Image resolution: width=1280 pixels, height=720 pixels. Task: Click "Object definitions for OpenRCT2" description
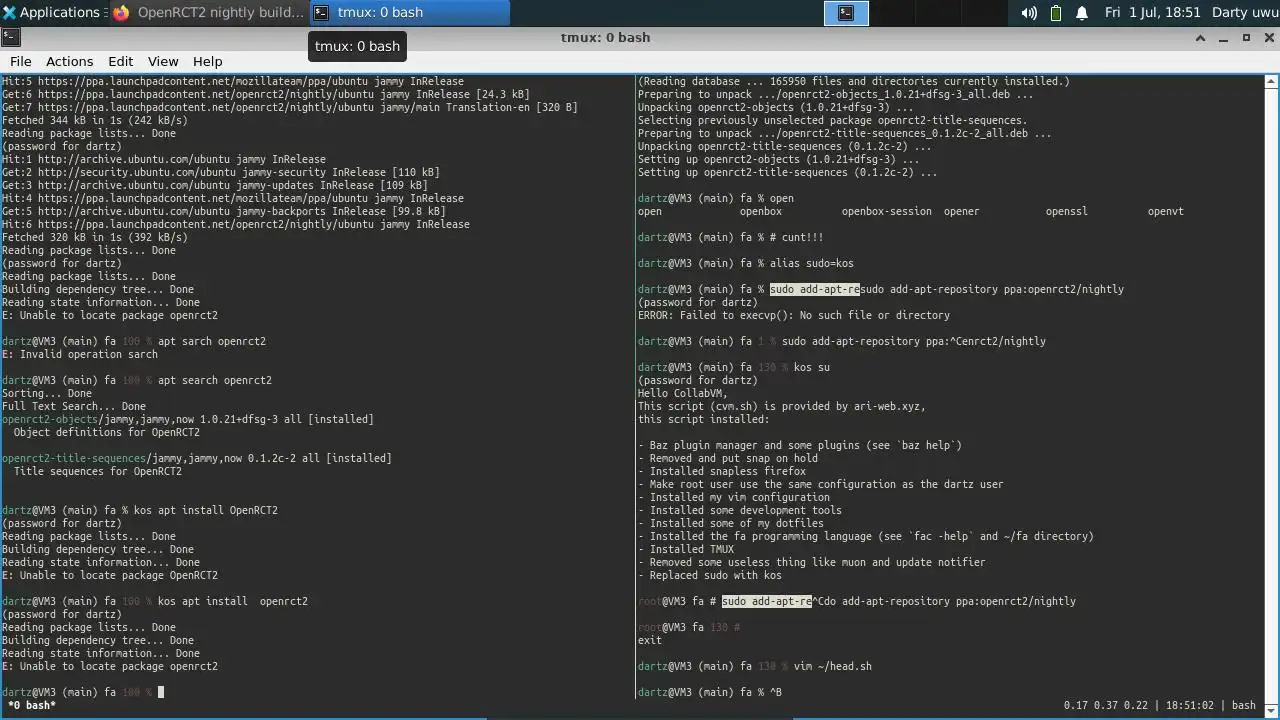107,432
